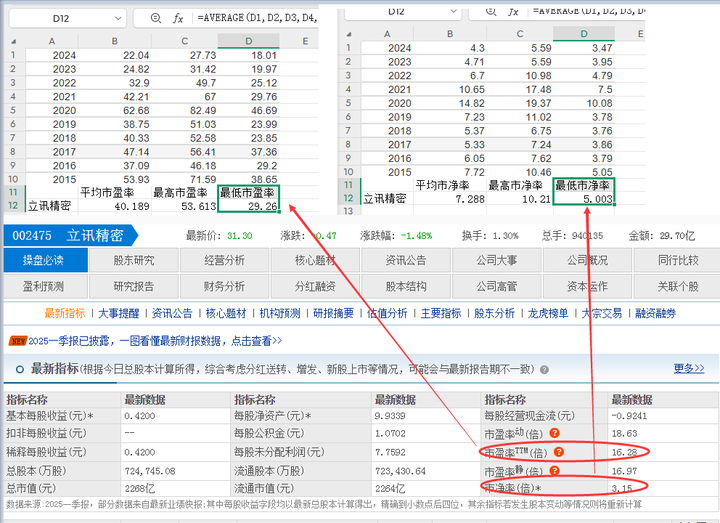Screen dimensions: 720x523
Task: Open the 资讯公告 gray tab button
Action: point(406,260)
